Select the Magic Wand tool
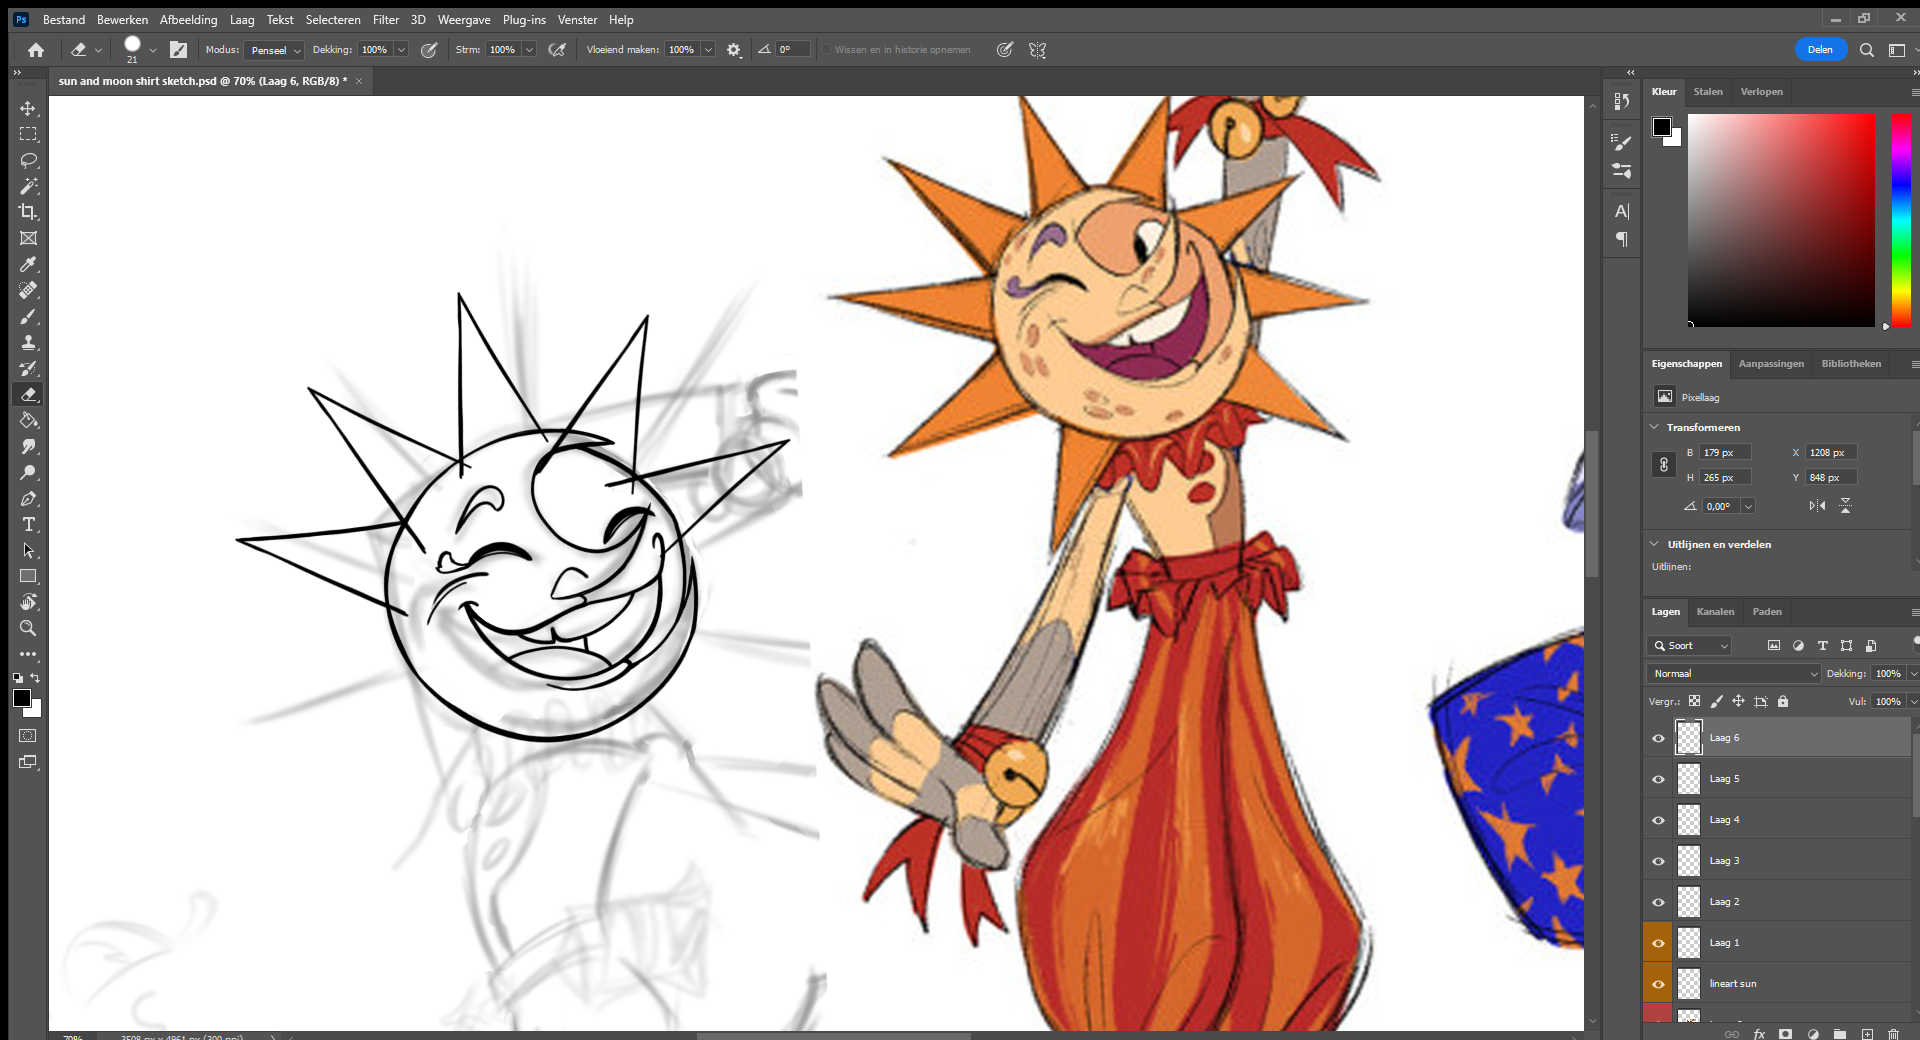The width and height of the screenshot is (1920, 1040). [28, 186]
